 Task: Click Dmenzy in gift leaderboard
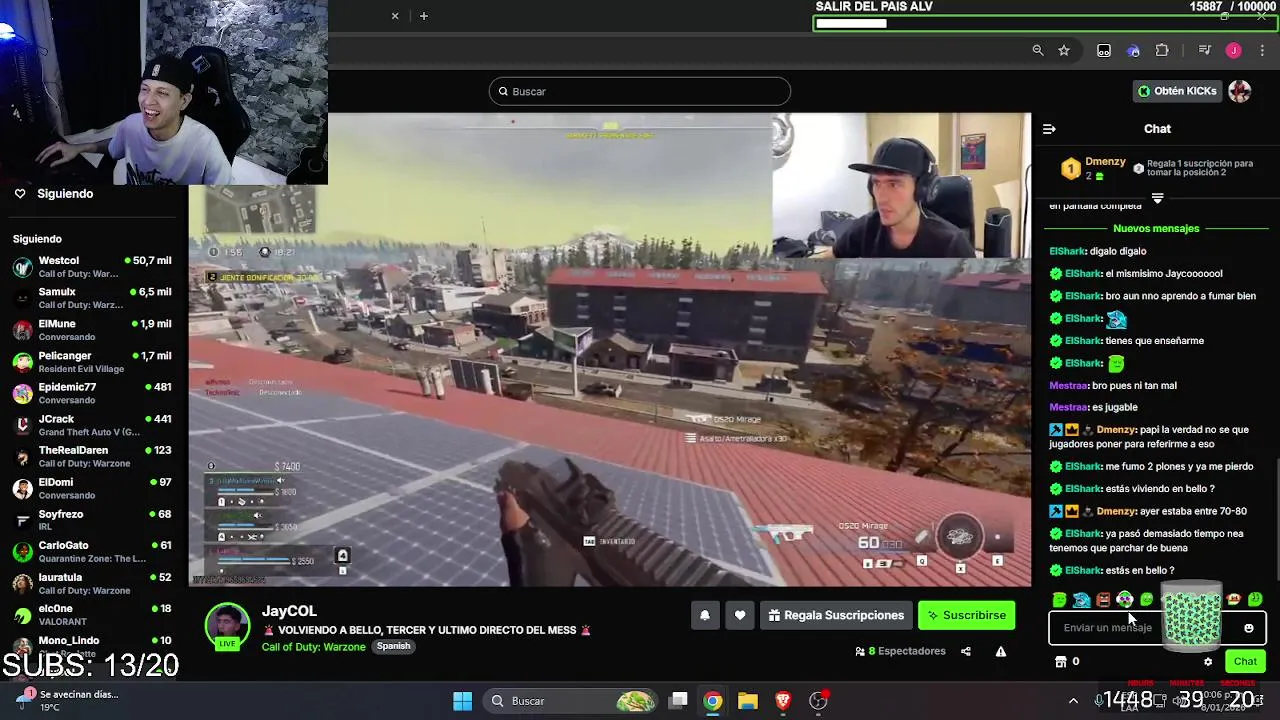(x=1105, y=162)
